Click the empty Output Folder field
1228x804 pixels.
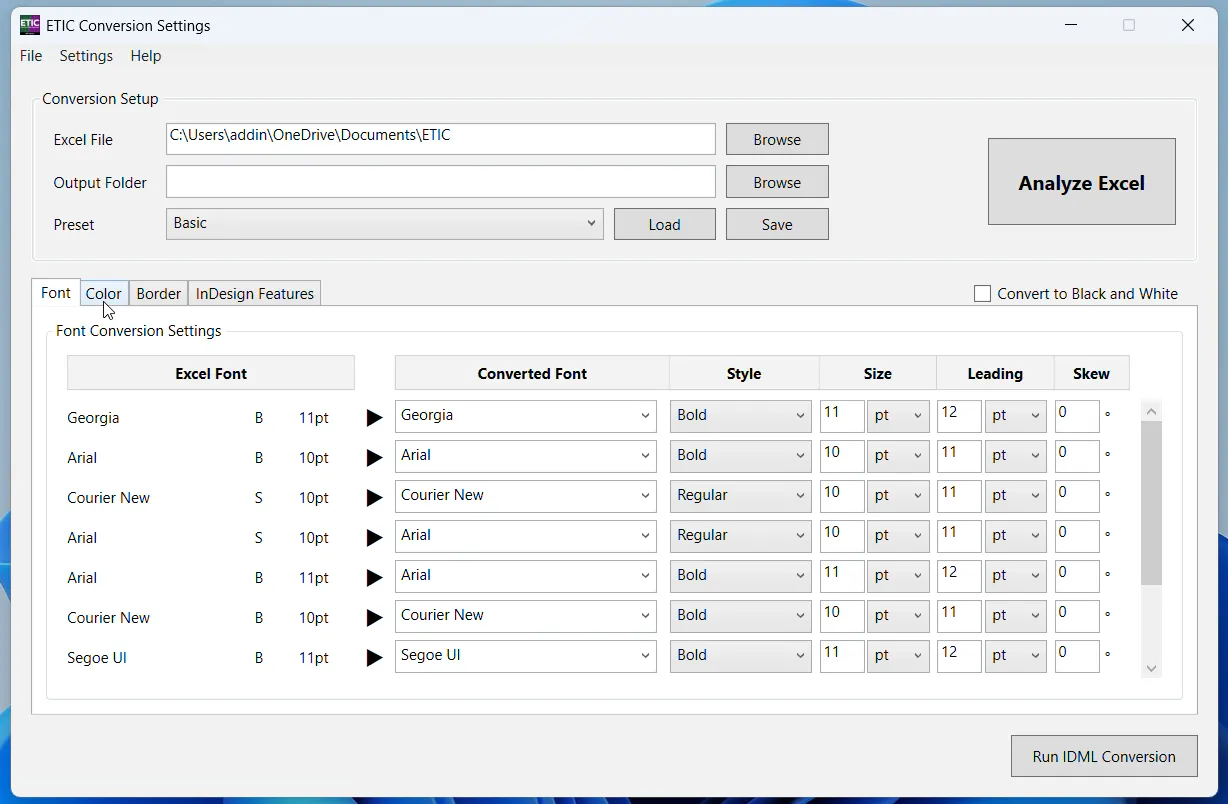pos(441,182)
